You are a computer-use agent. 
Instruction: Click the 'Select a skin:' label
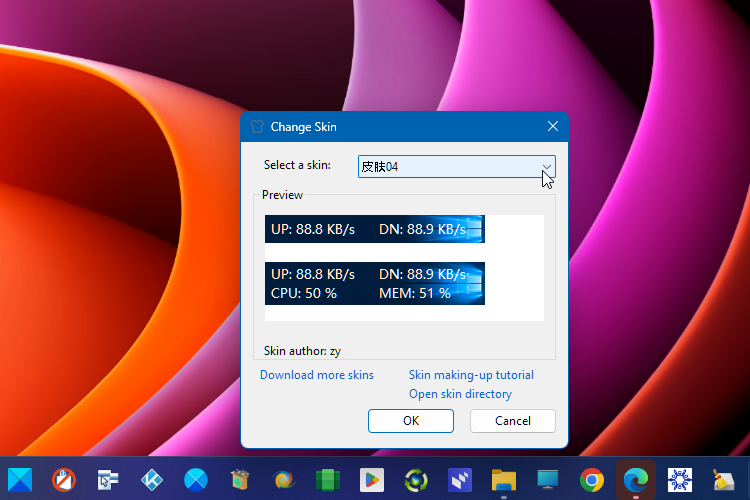coord(297,165)
